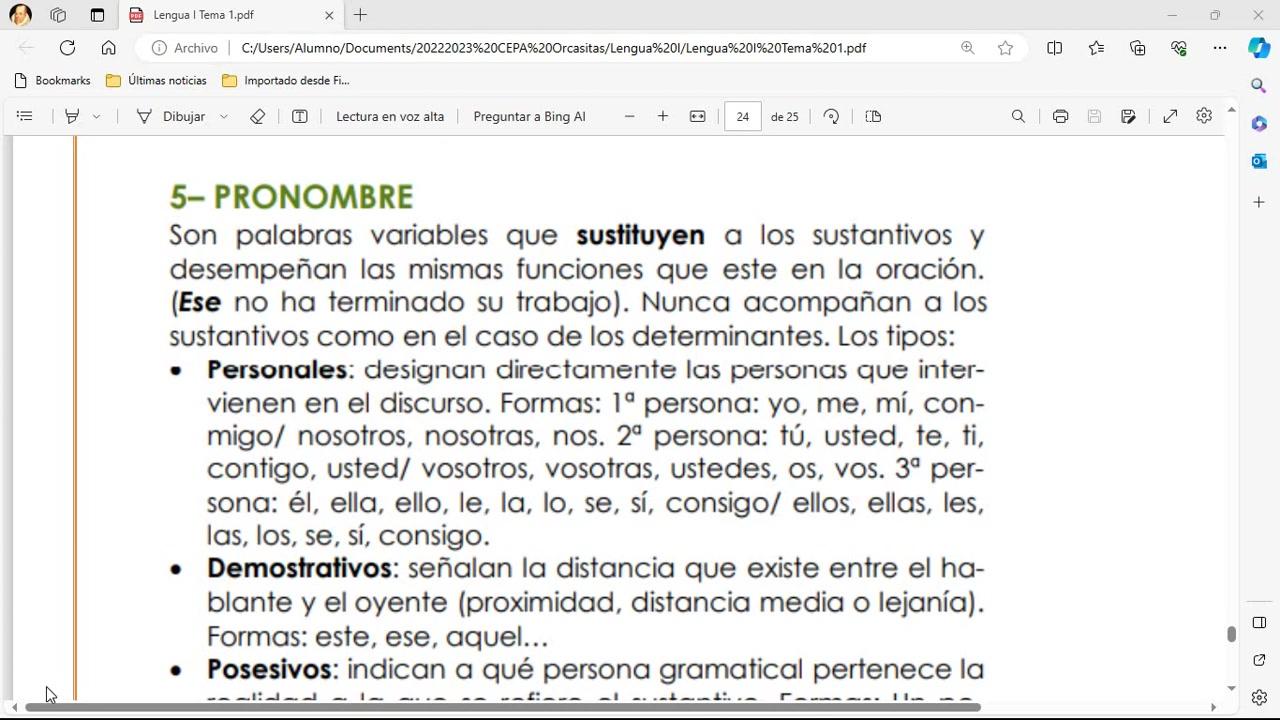This screenshot has height=720, width=1280.
Task: Add an app to the sidebar
Action: [1259, 202]
